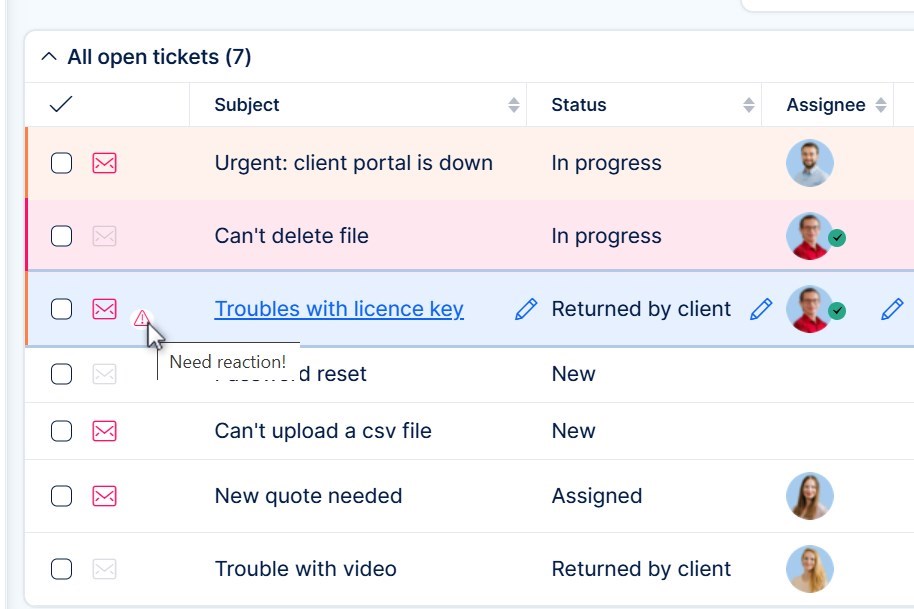Check the box for New quote needed ticket
Viewport: 914px width, 609px height.
point(61,496)
